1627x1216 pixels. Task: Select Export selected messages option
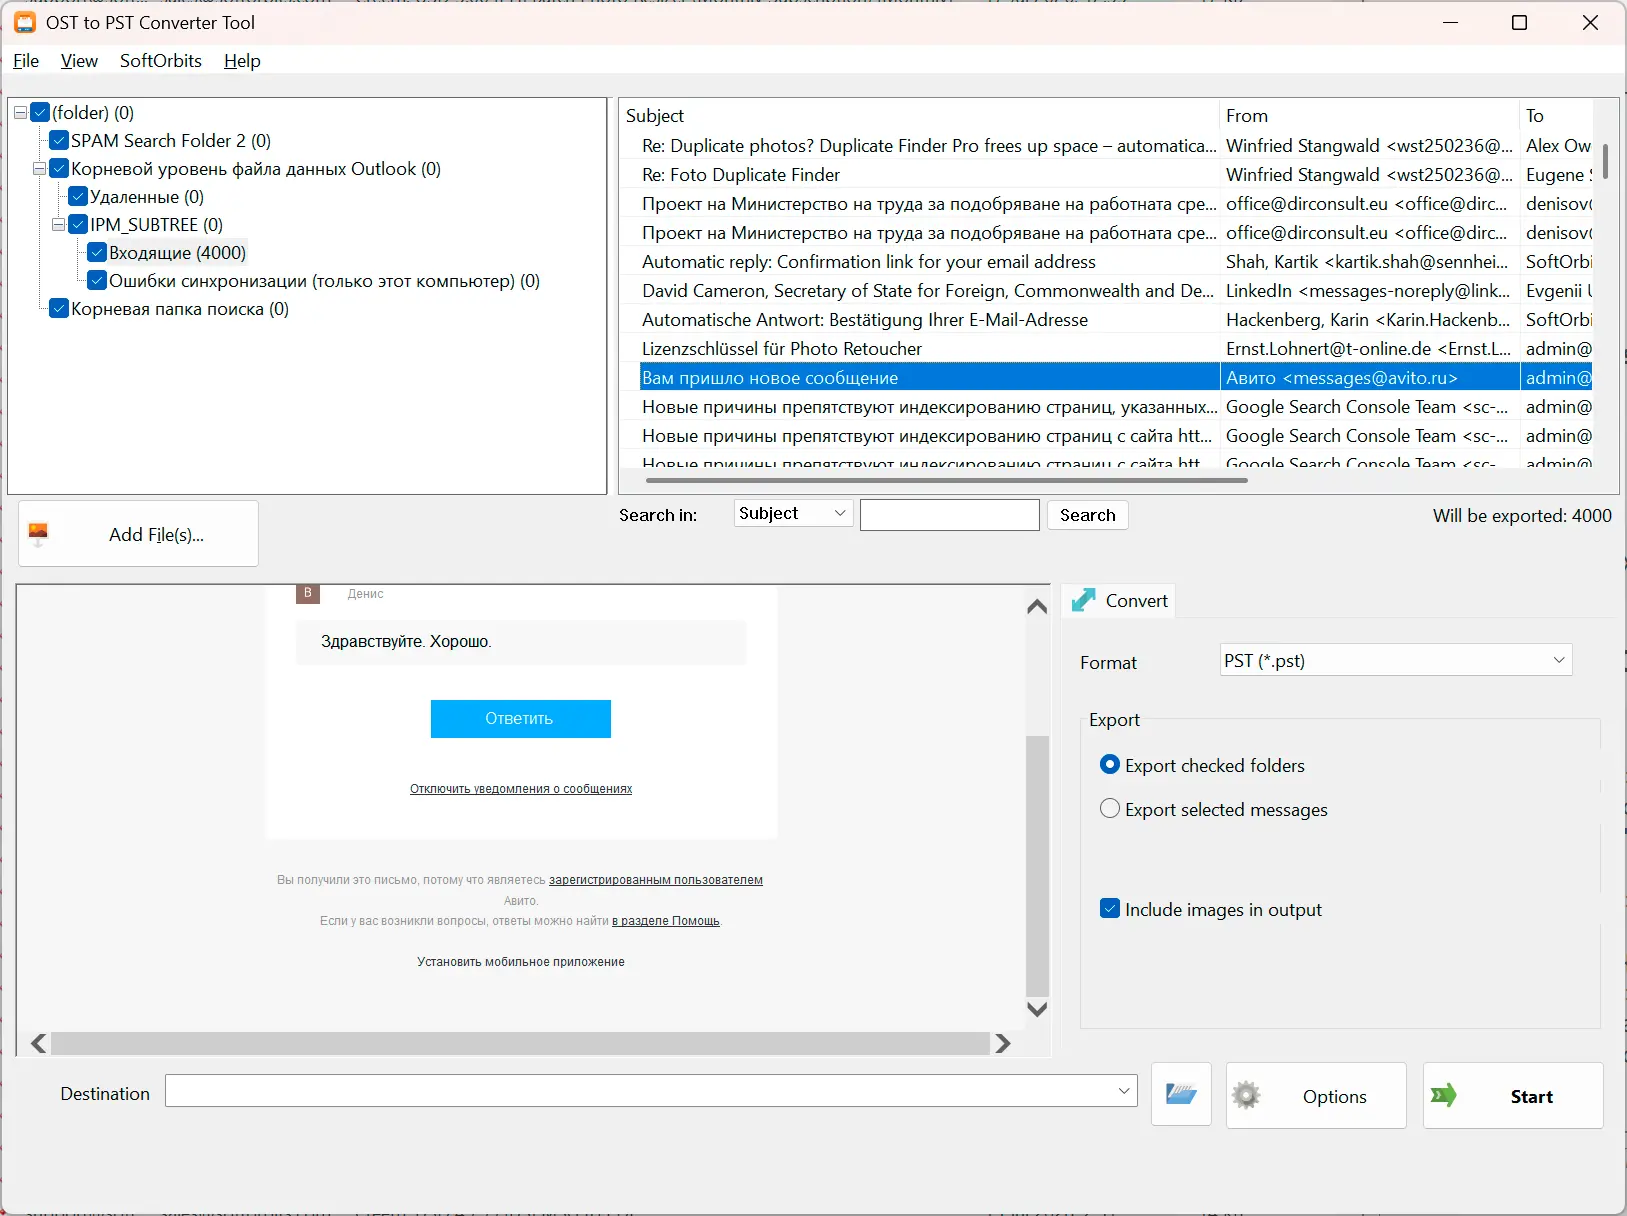[1109, 808]
